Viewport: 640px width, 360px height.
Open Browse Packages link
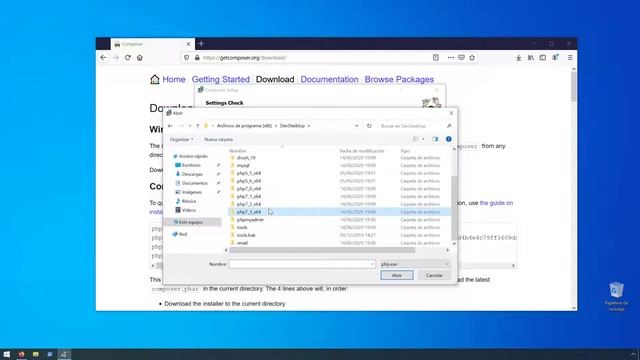[399, 79]
